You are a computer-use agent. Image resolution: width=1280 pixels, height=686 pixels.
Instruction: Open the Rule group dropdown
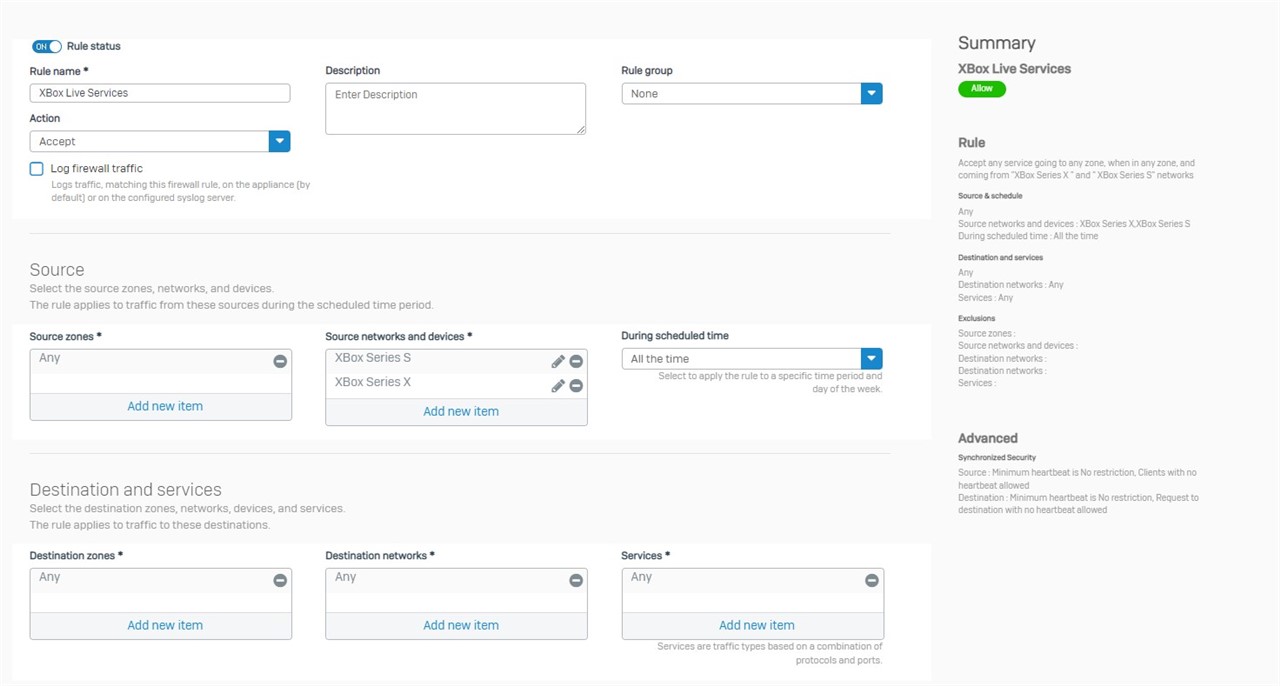751,93
